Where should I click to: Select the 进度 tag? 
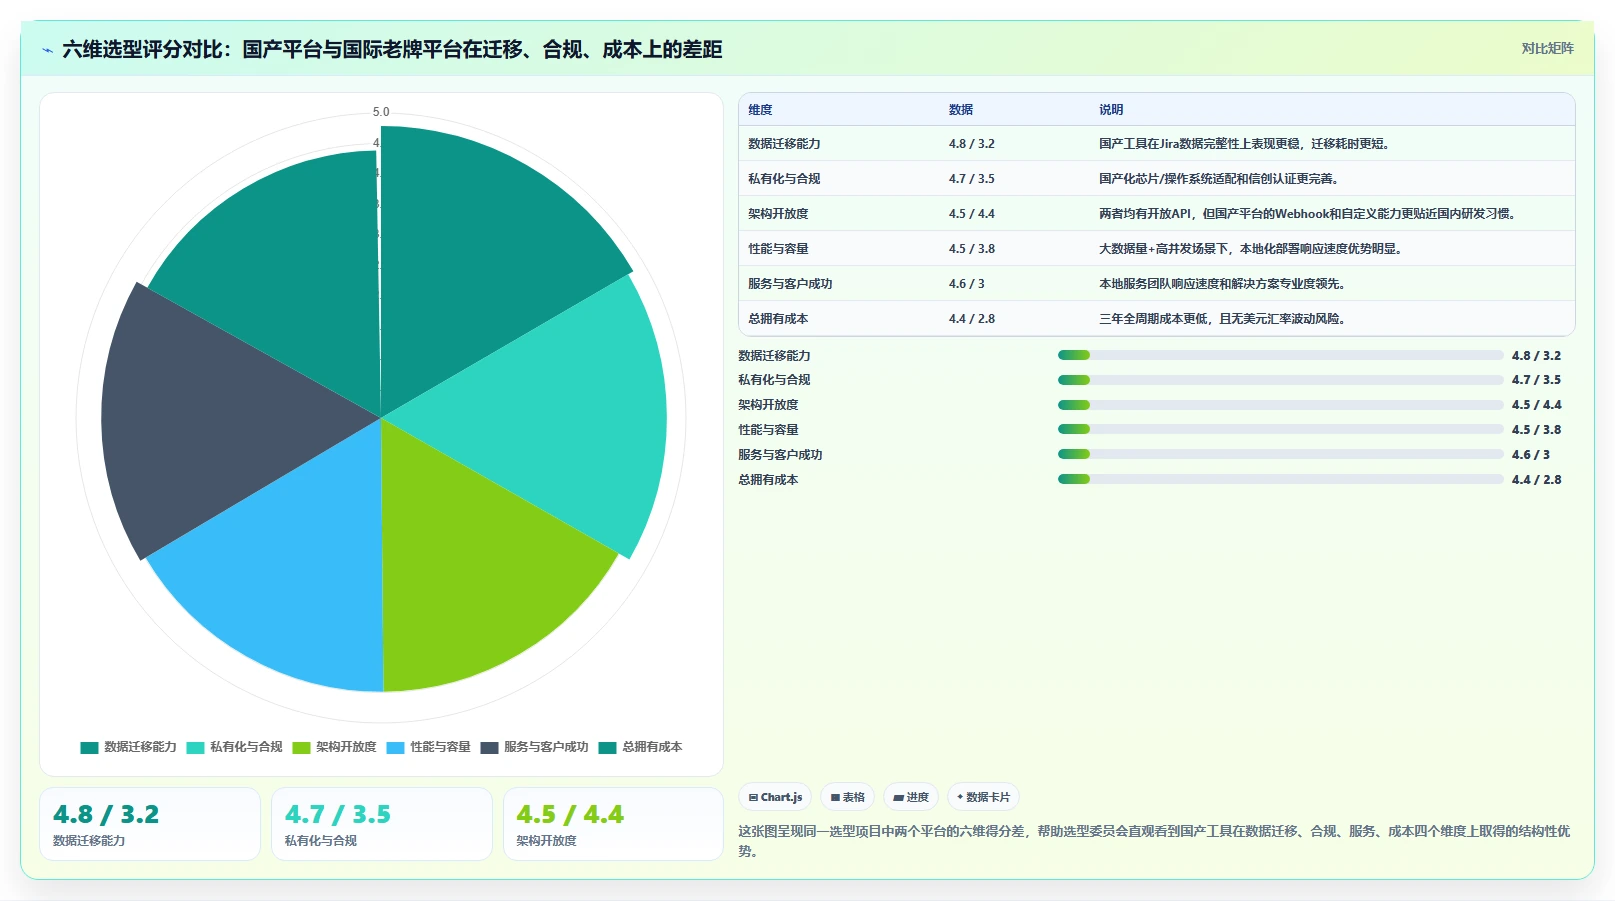point(911,797)
